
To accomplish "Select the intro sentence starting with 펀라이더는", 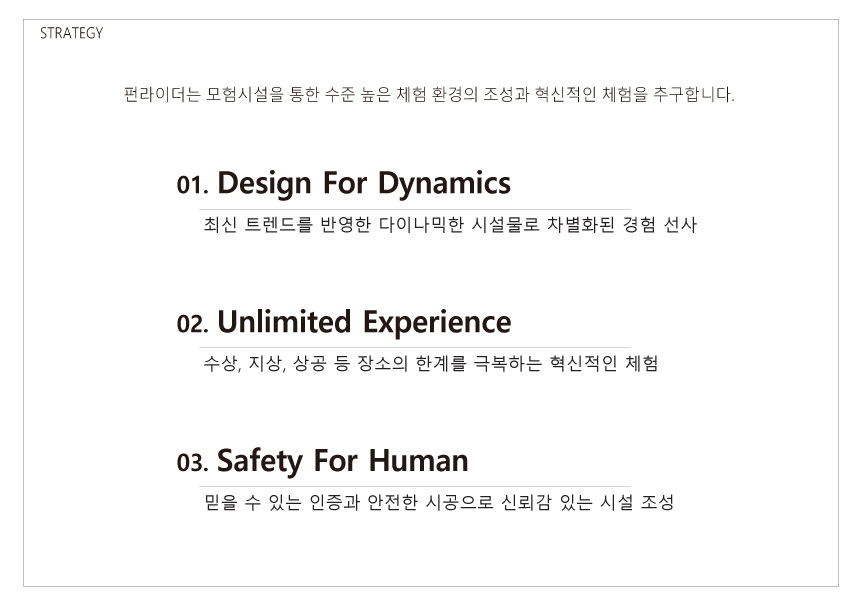I will point(429,94).
